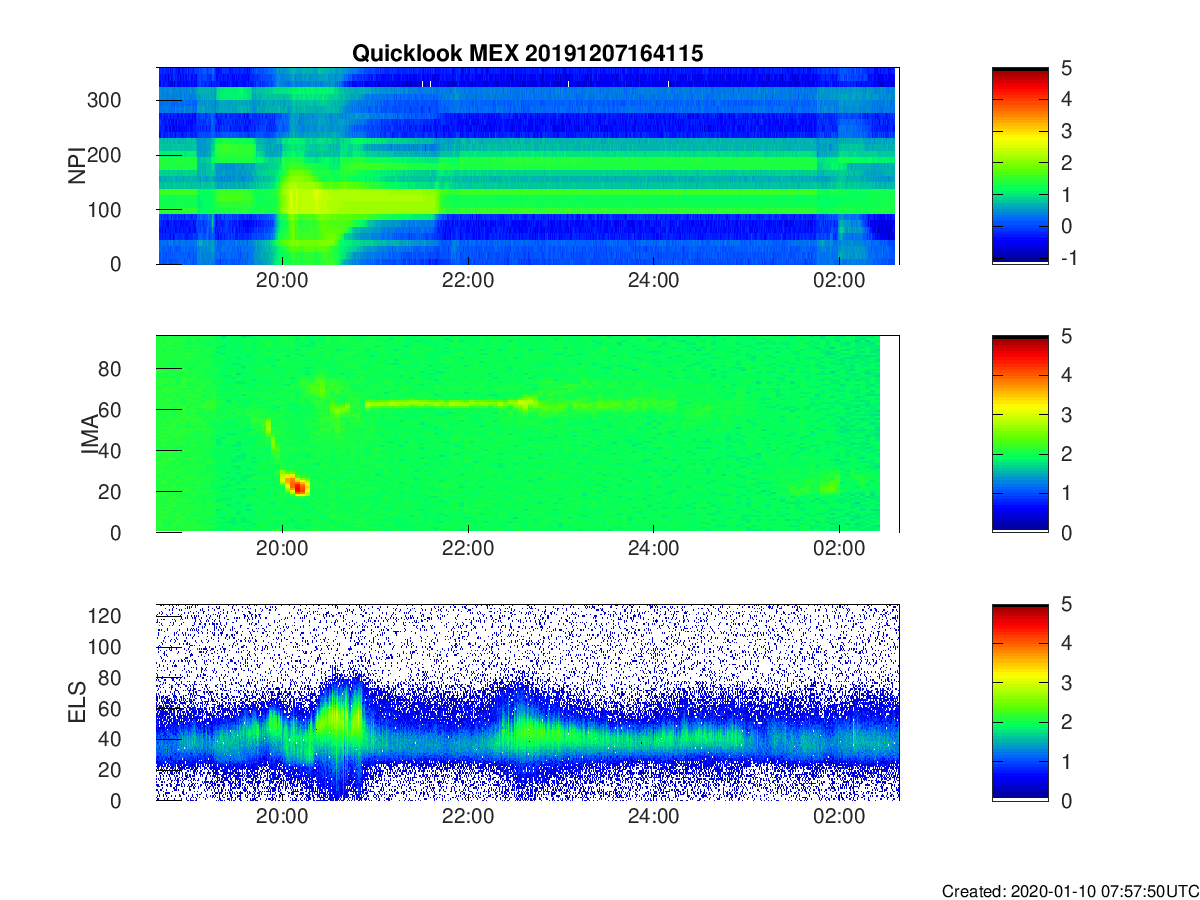The width and height of the screenshot is (1200, 900).
Task: Click the 'Created: 2020-01-10 07:57:50UTC' timestamp
Action: (1070, 890)
